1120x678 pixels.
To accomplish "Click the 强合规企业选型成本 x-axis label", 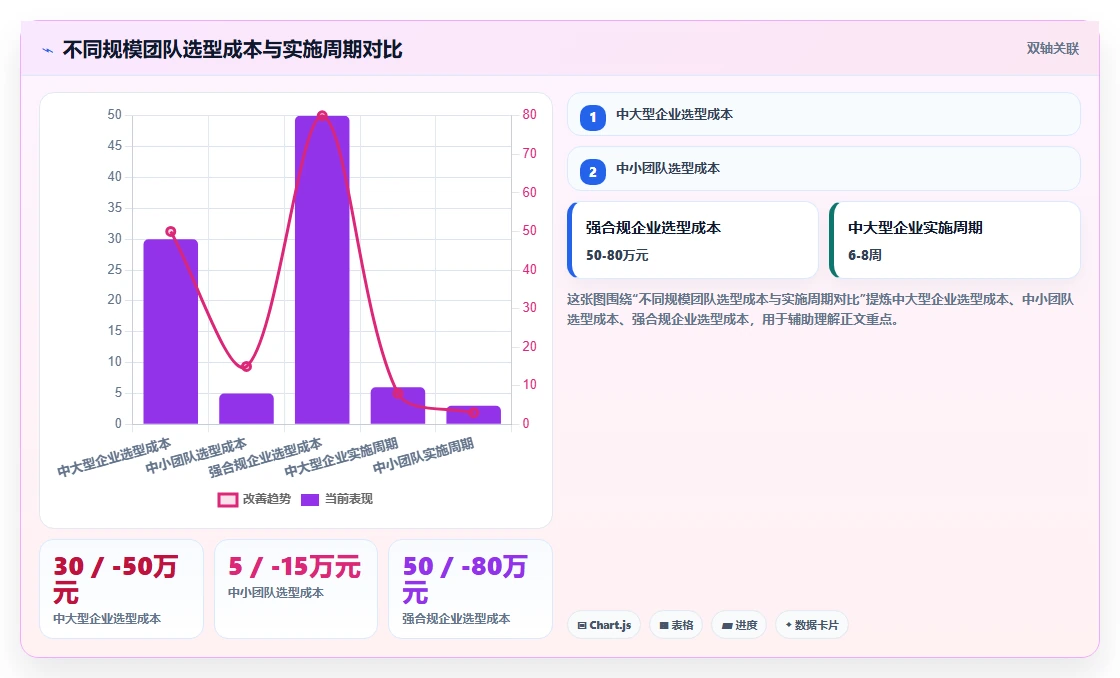I will (x=266, y=458).
